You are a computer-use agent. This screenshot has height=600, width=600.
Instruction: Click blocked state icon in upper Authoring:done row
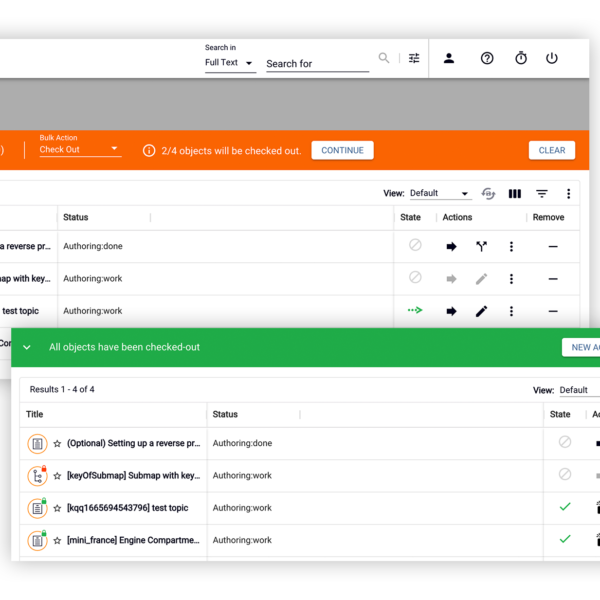coord(415,245)
